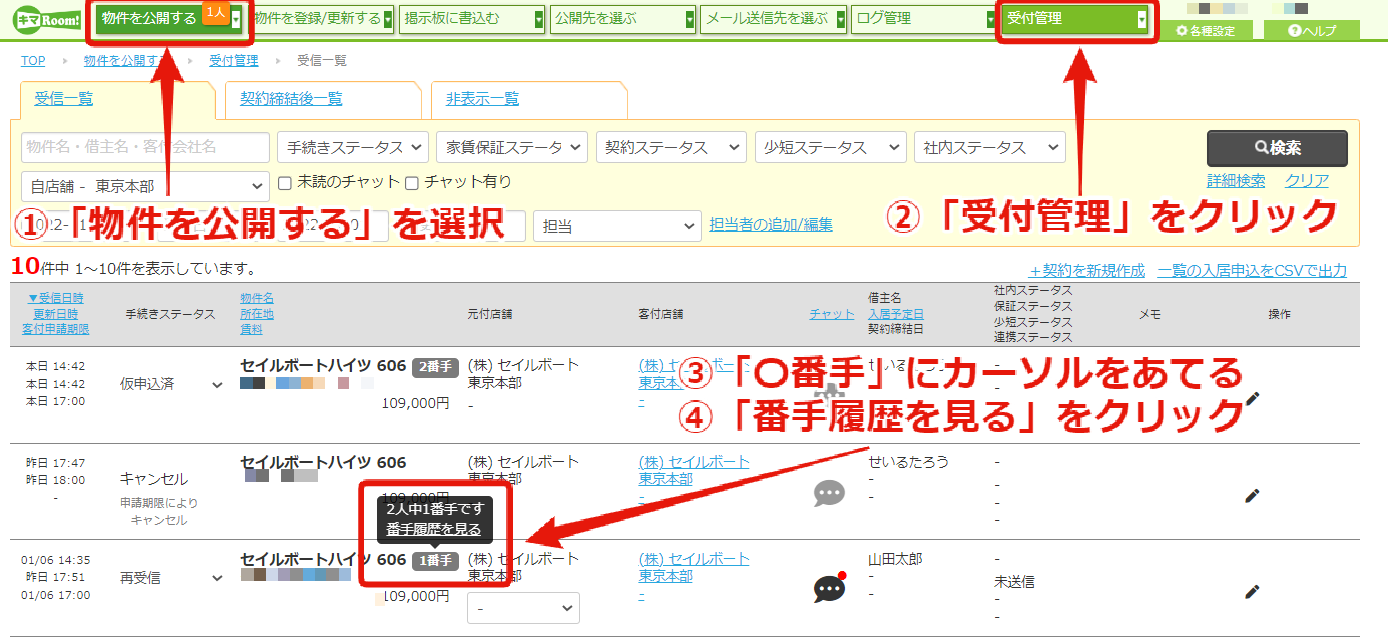
Task: Open 物件を公開する menu
Action: click(x=169, y=18)
